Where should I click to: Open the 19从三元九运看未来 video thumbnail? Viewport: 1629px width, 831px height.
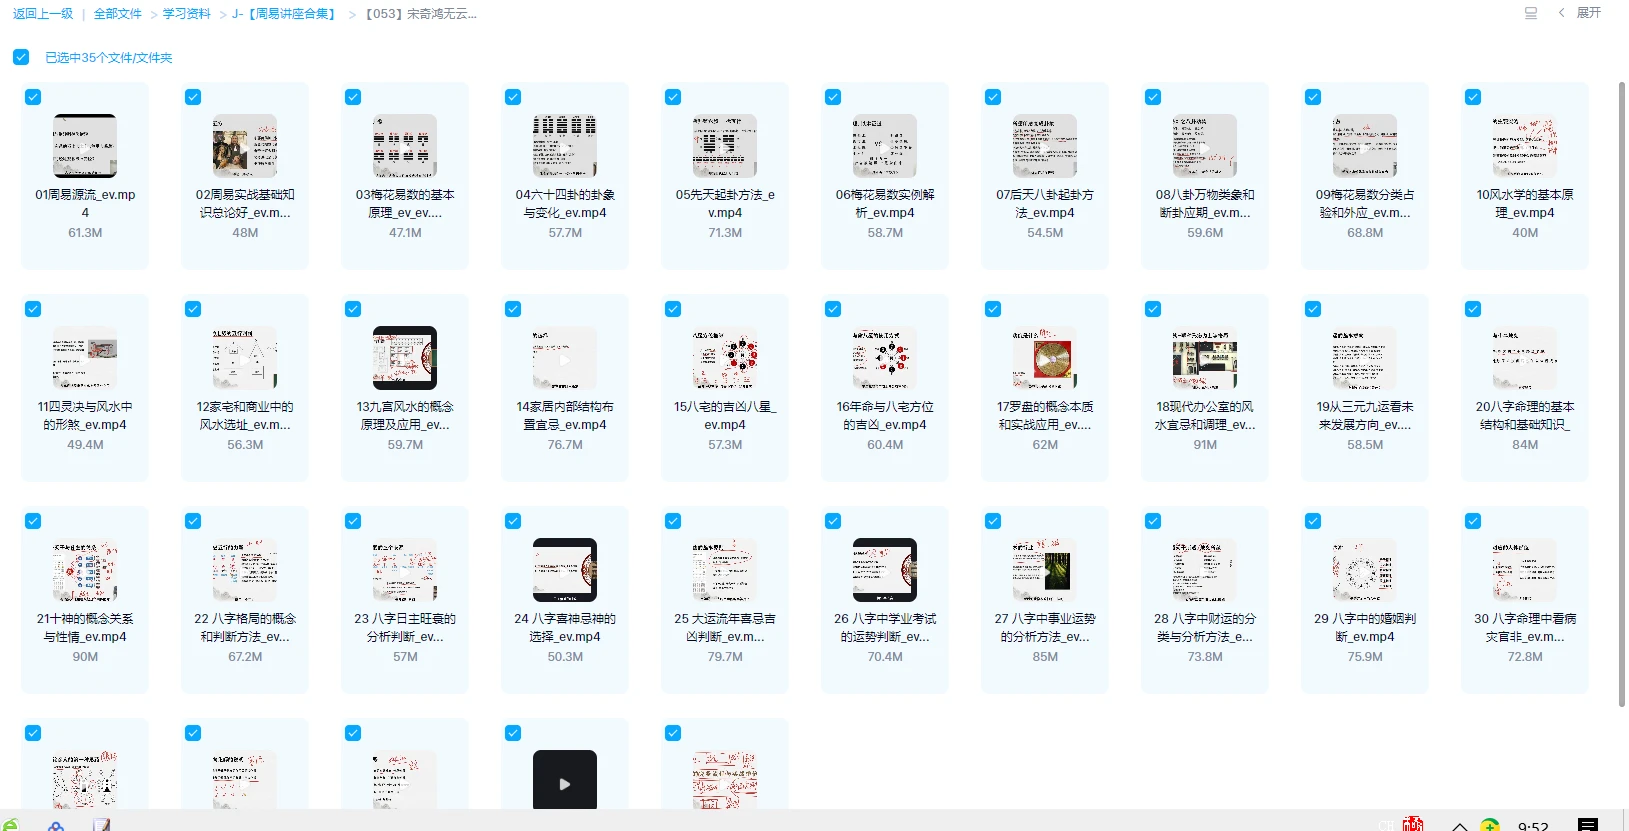(x=1365, y=358)
